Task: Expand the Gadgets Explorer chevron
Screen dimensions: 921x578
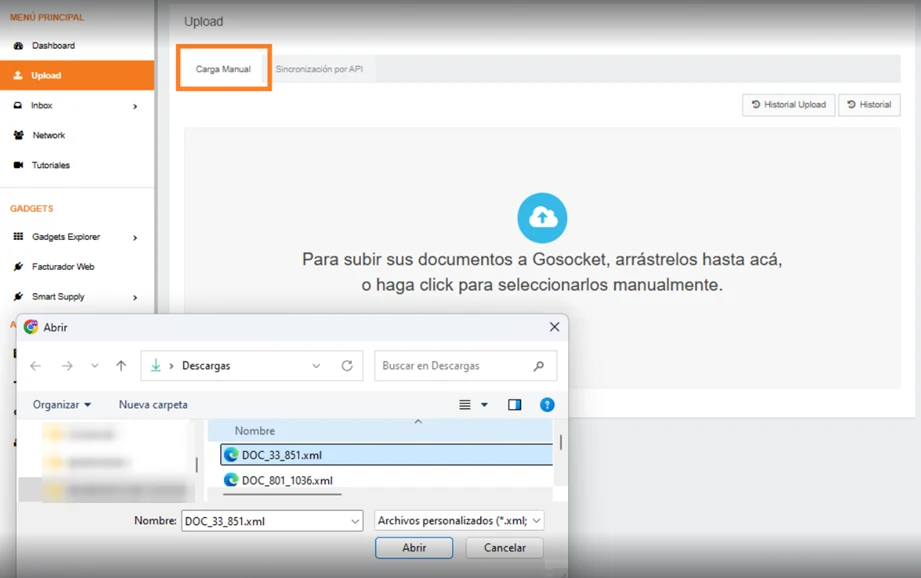Action: click(135, 238)
